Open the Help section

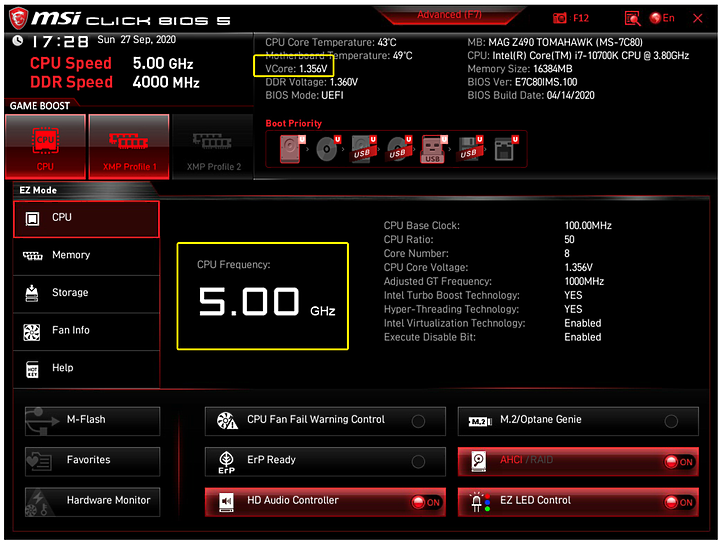pos(86,369)
